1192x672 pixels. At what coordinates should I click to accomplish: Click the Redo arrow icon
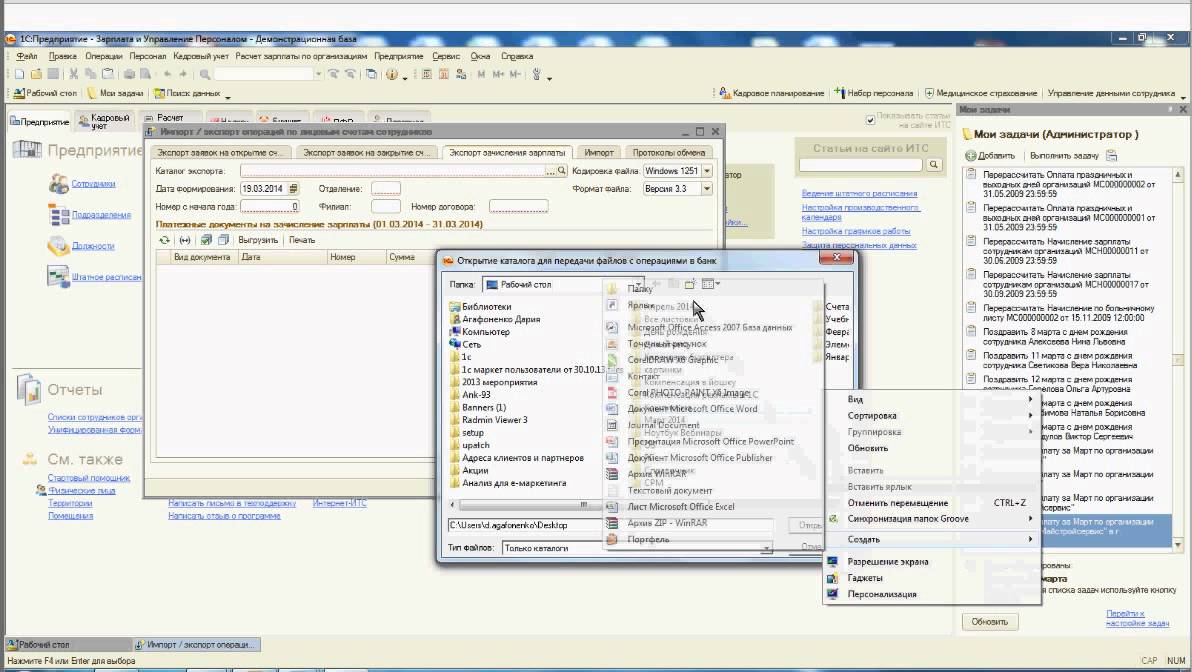184,74
